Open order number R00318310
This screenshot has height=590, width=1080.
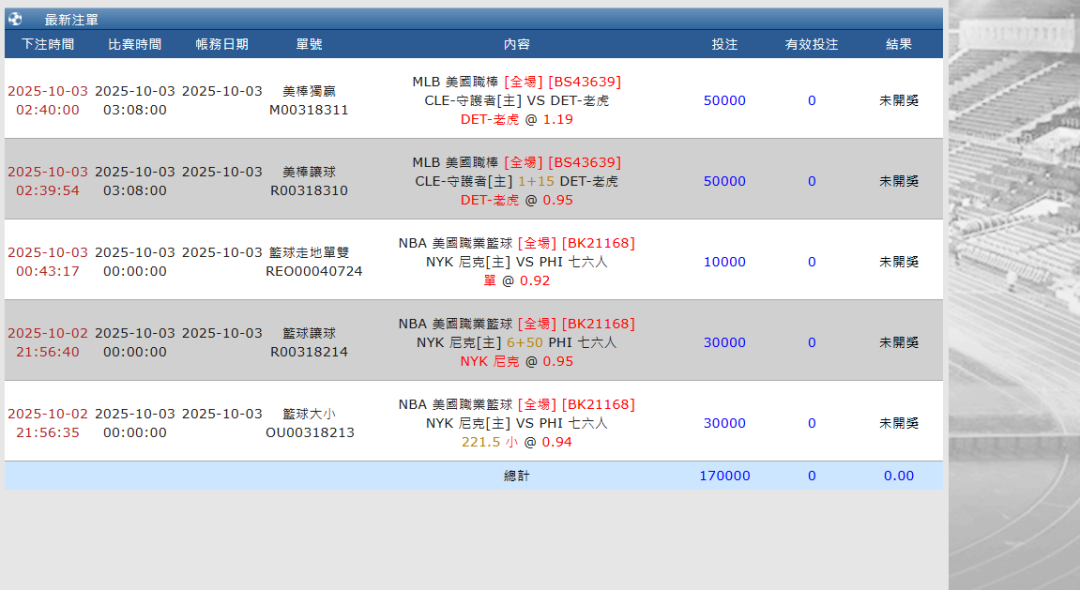[x=309, y=190]
